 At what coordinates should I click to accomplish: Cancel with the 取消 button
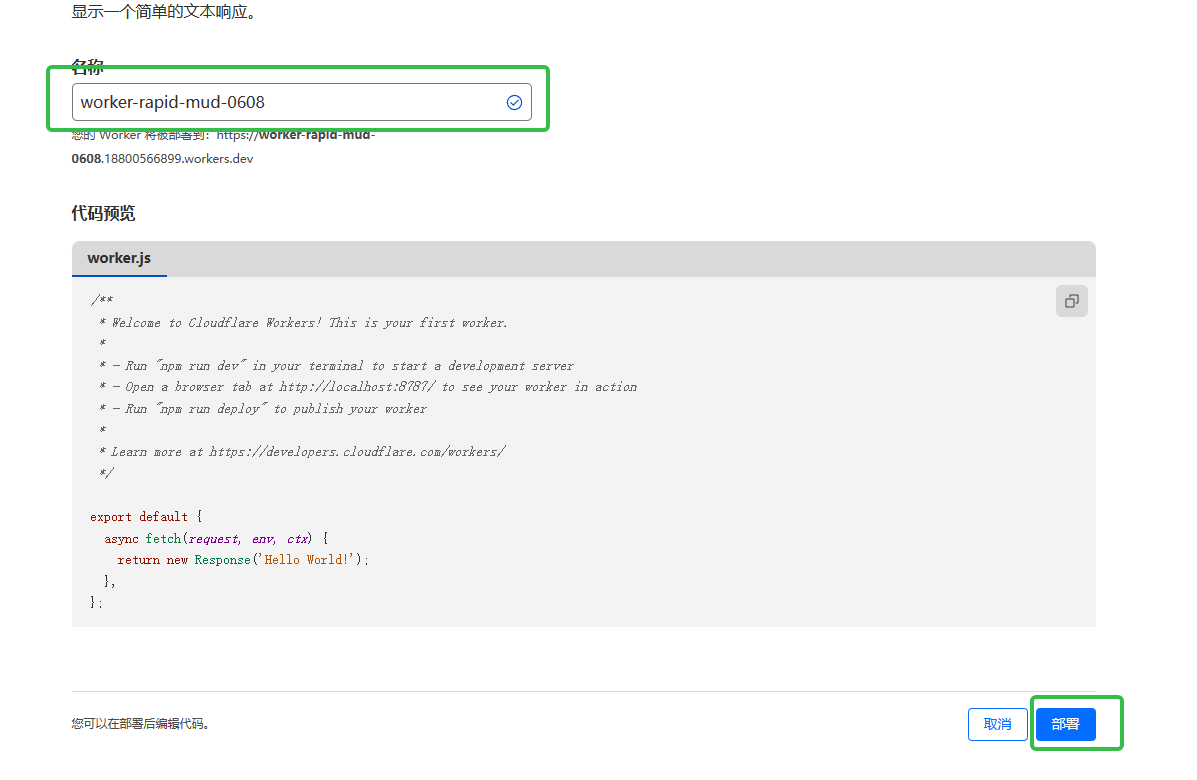(997, 724)
